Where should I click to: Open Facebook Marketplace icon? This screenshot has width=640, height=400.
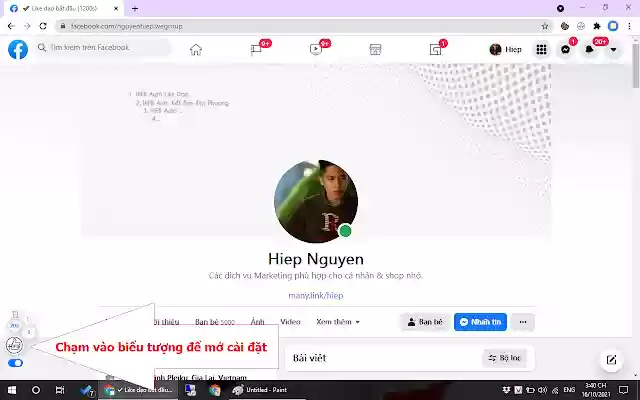[376, 49]
